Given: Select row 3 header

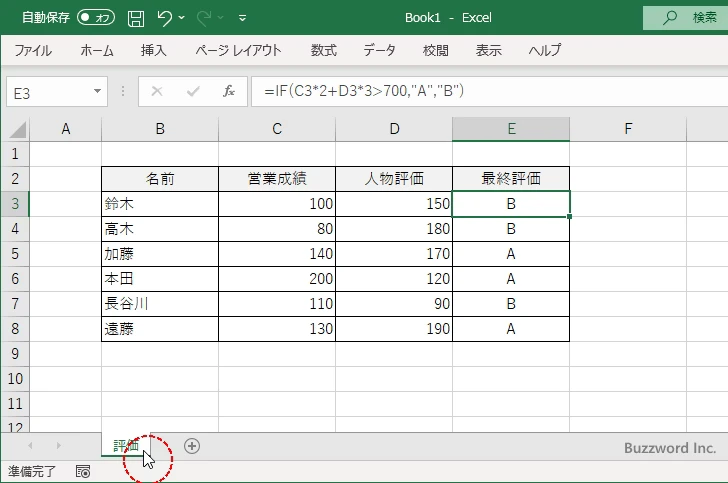Looking at the screenshot, I should [15, 204].
